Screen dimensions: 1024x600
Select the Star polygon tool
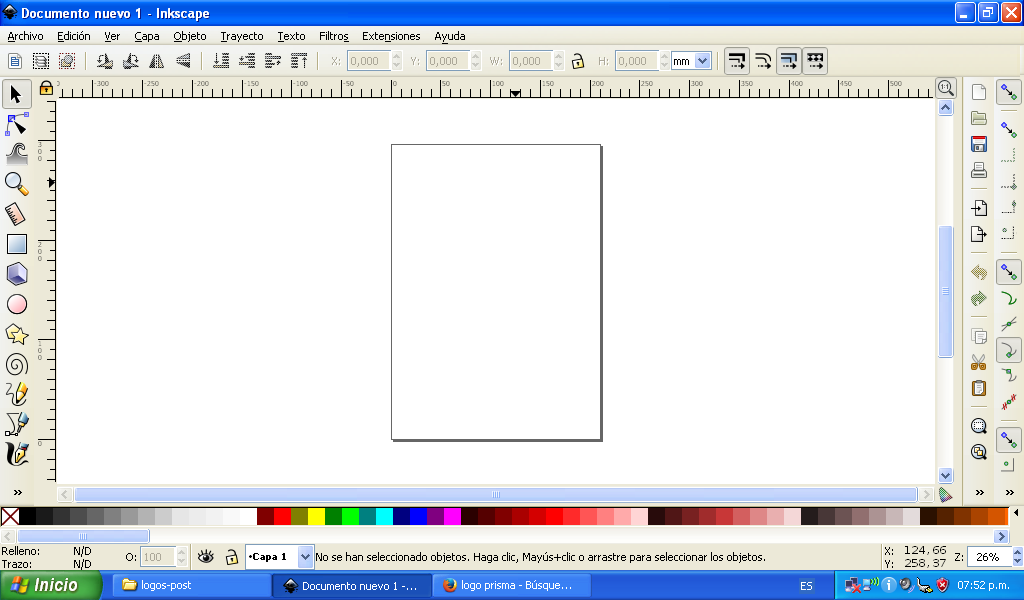(16, 334)
